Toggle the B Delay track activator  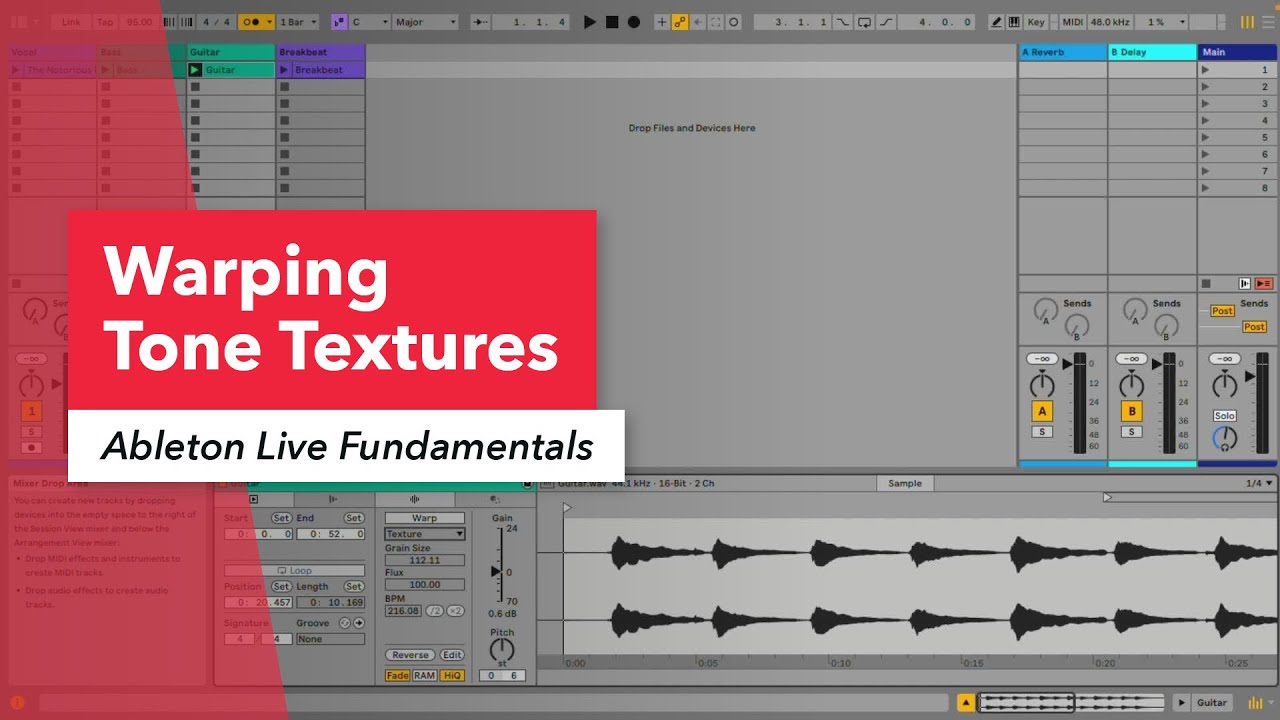click(x=1132, y=412)
